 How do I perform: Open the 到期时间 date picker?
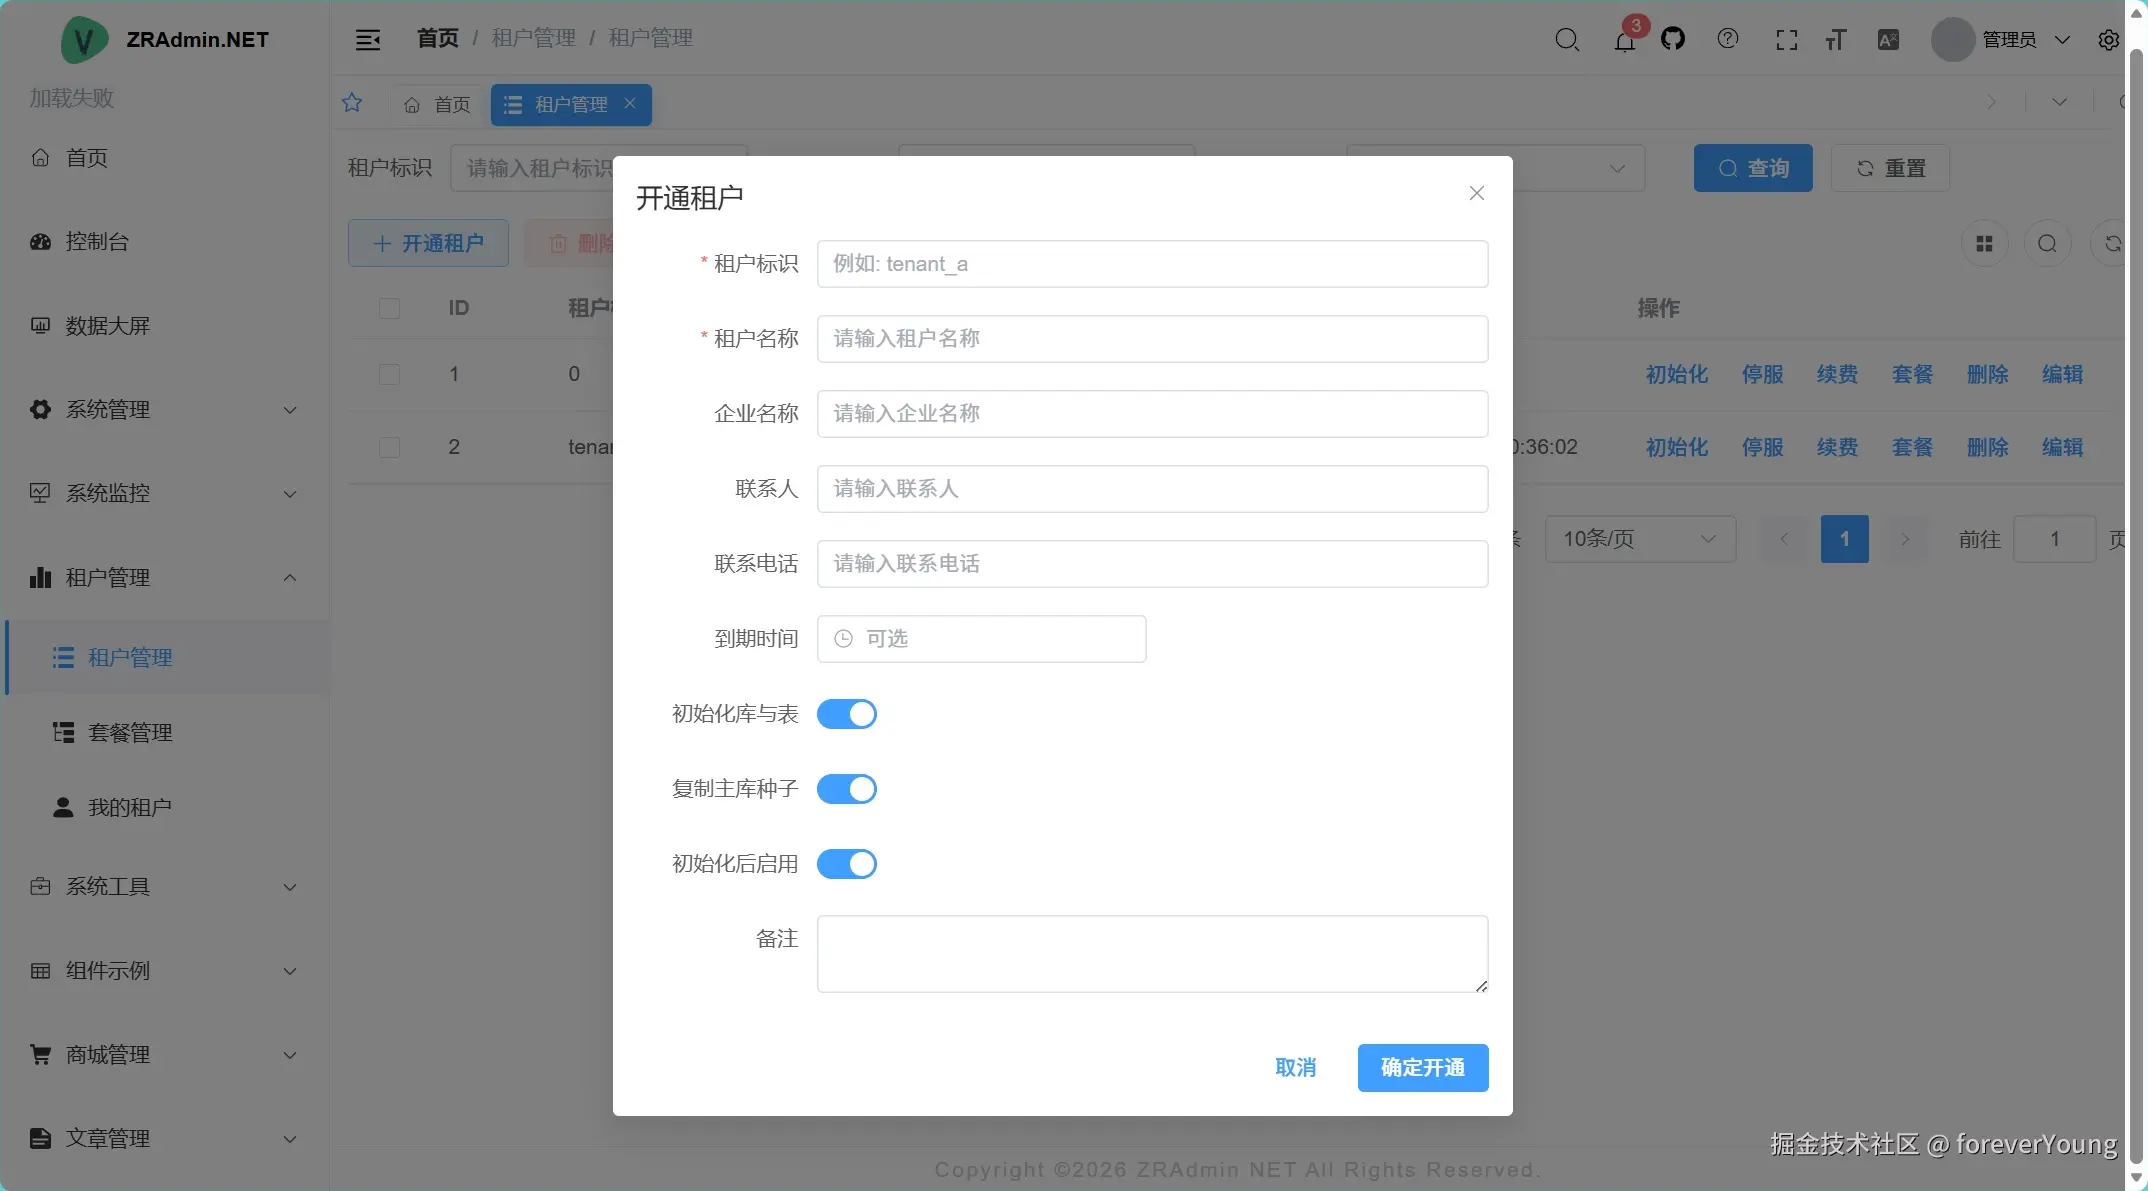pyautogui.click(x=982, y=639)
